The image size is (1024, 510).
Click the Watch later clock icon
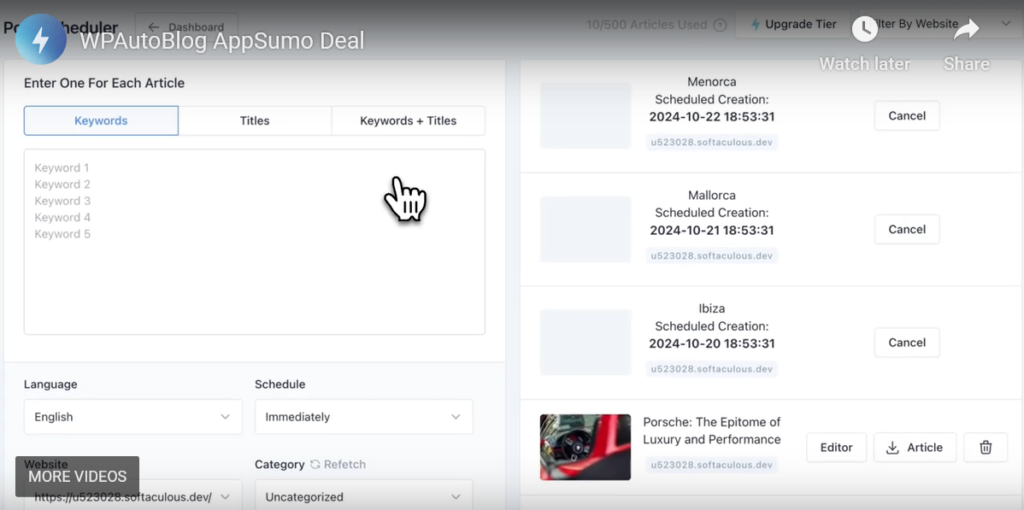click(x=865, y=29)
